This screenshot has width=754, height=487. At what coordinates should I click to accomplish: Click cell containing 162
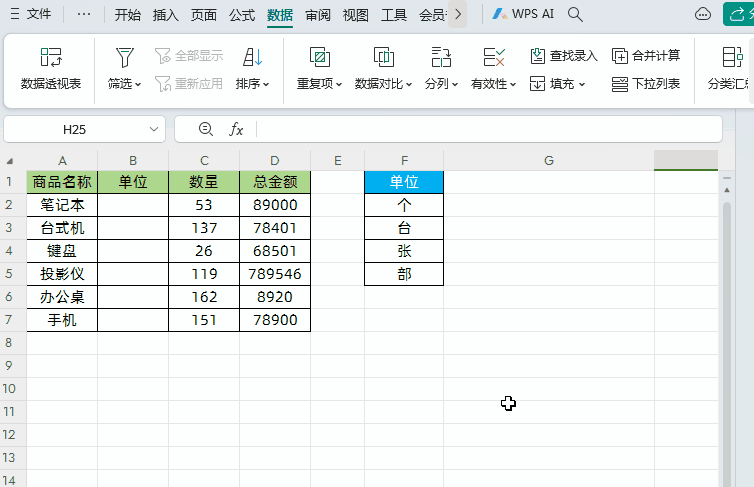coord(204,297)
